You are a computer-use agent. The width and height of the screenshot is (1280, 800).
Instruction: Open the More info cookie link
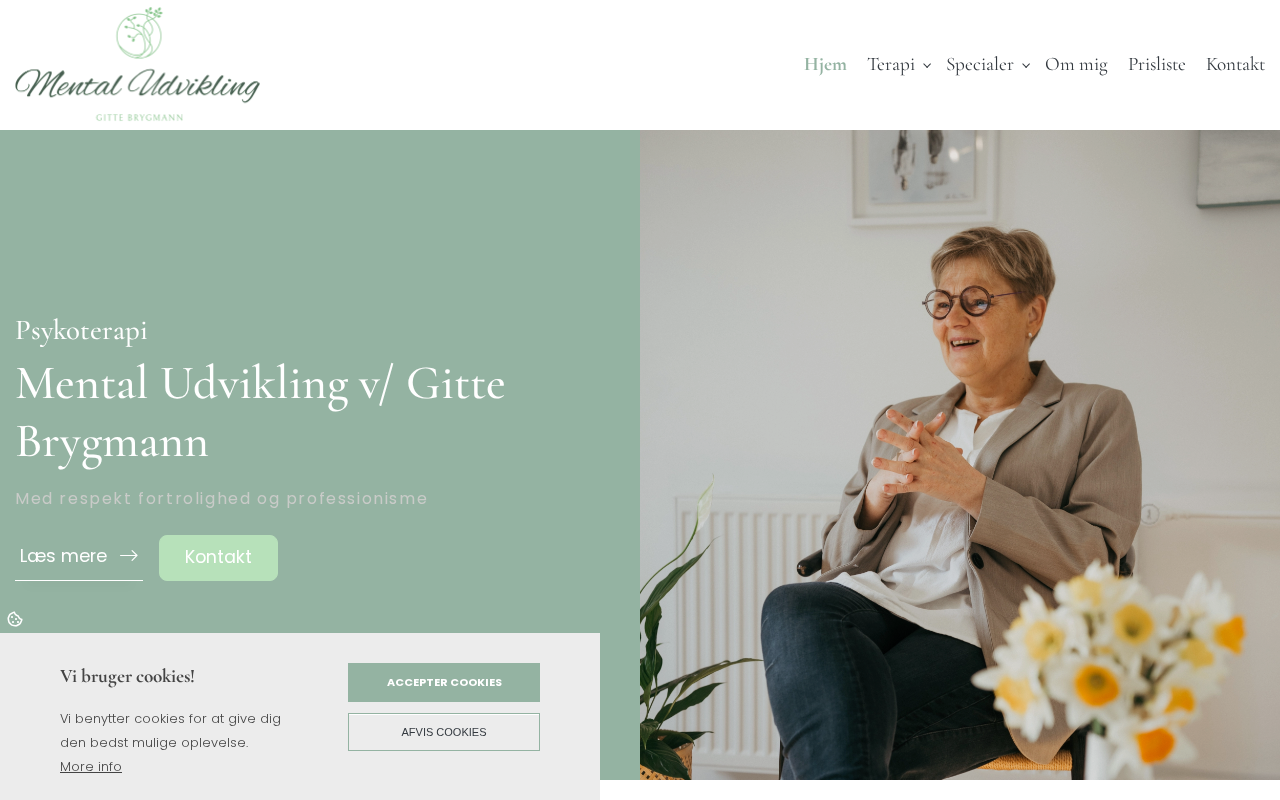coord(91,767)
